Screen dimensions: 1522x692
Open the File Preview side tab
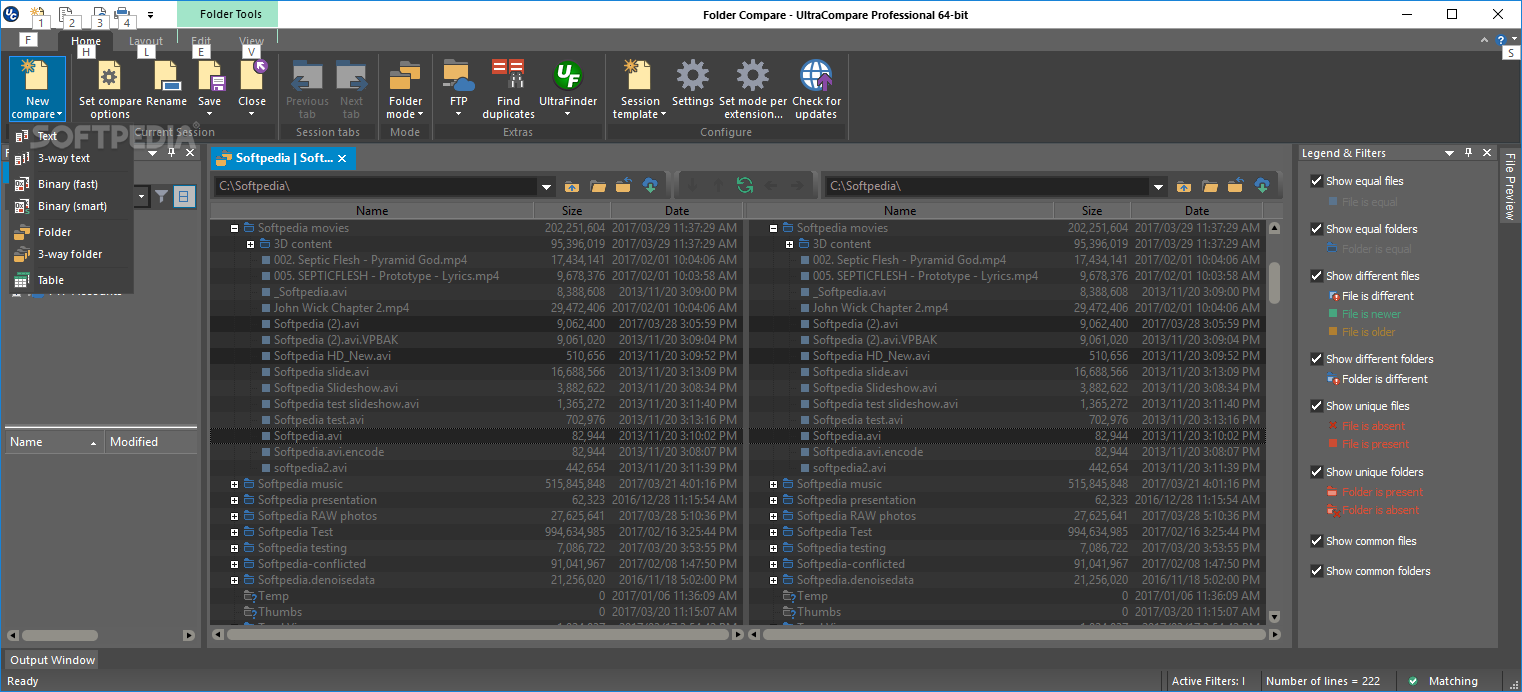pyautogui.click(x=1510, y=187)
